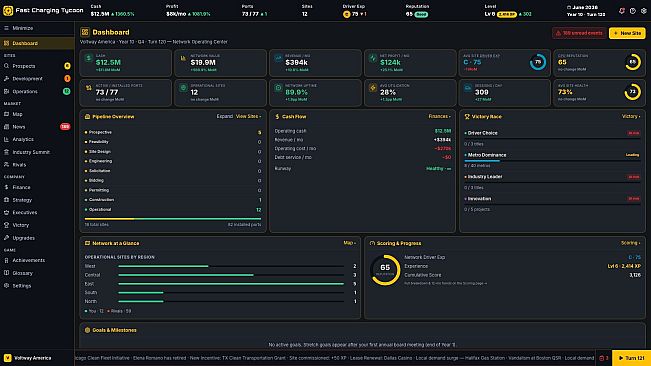Open the settings gear icon in top bar
The width and height of the screenshot is (651, 366).
coord(643,11)
